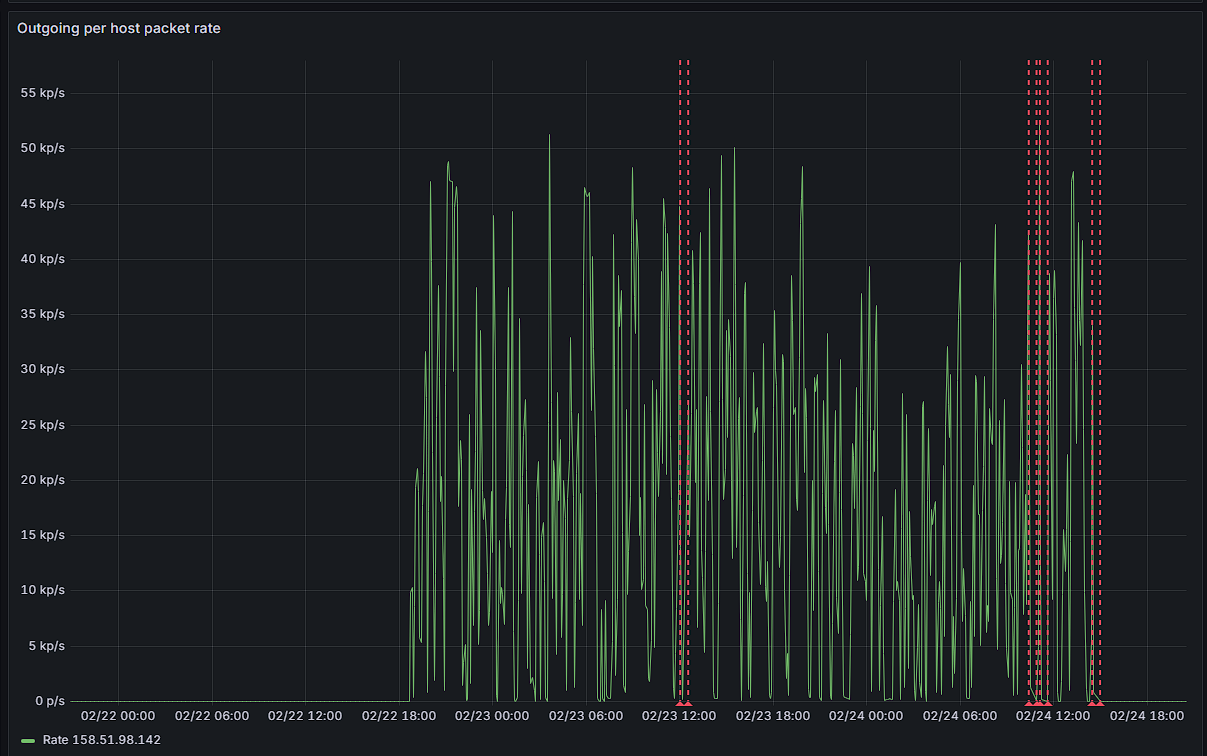Select rightmost of three annotation triangles near 02/24 12:00
The image size is (1207, 756).
coord(1047,704)
